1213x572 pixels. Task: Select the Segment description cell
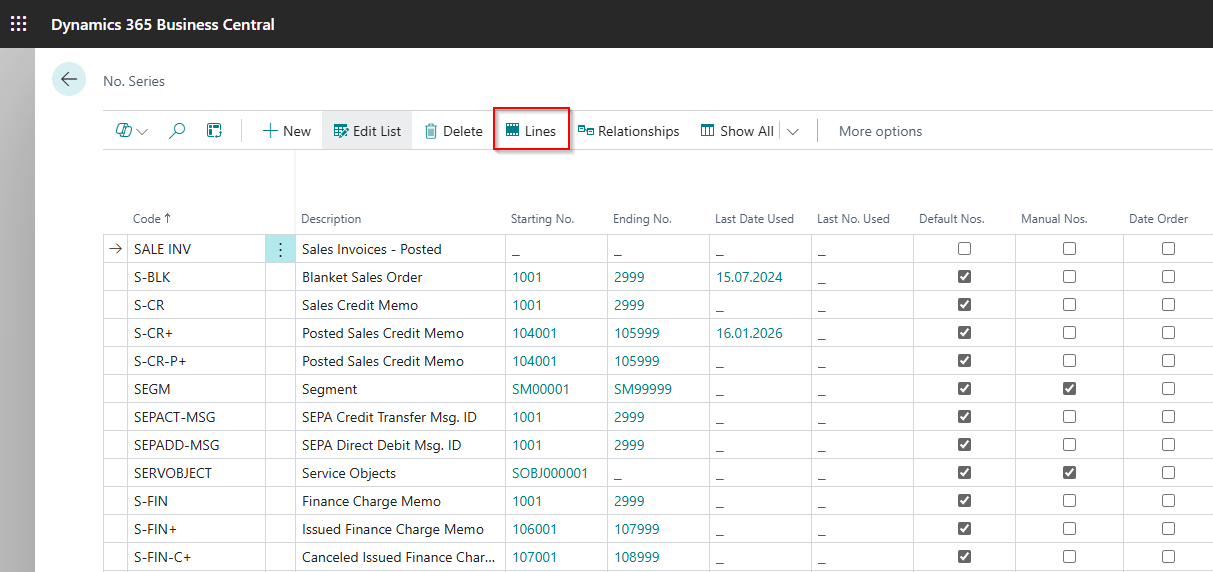(x=400, y=389)
